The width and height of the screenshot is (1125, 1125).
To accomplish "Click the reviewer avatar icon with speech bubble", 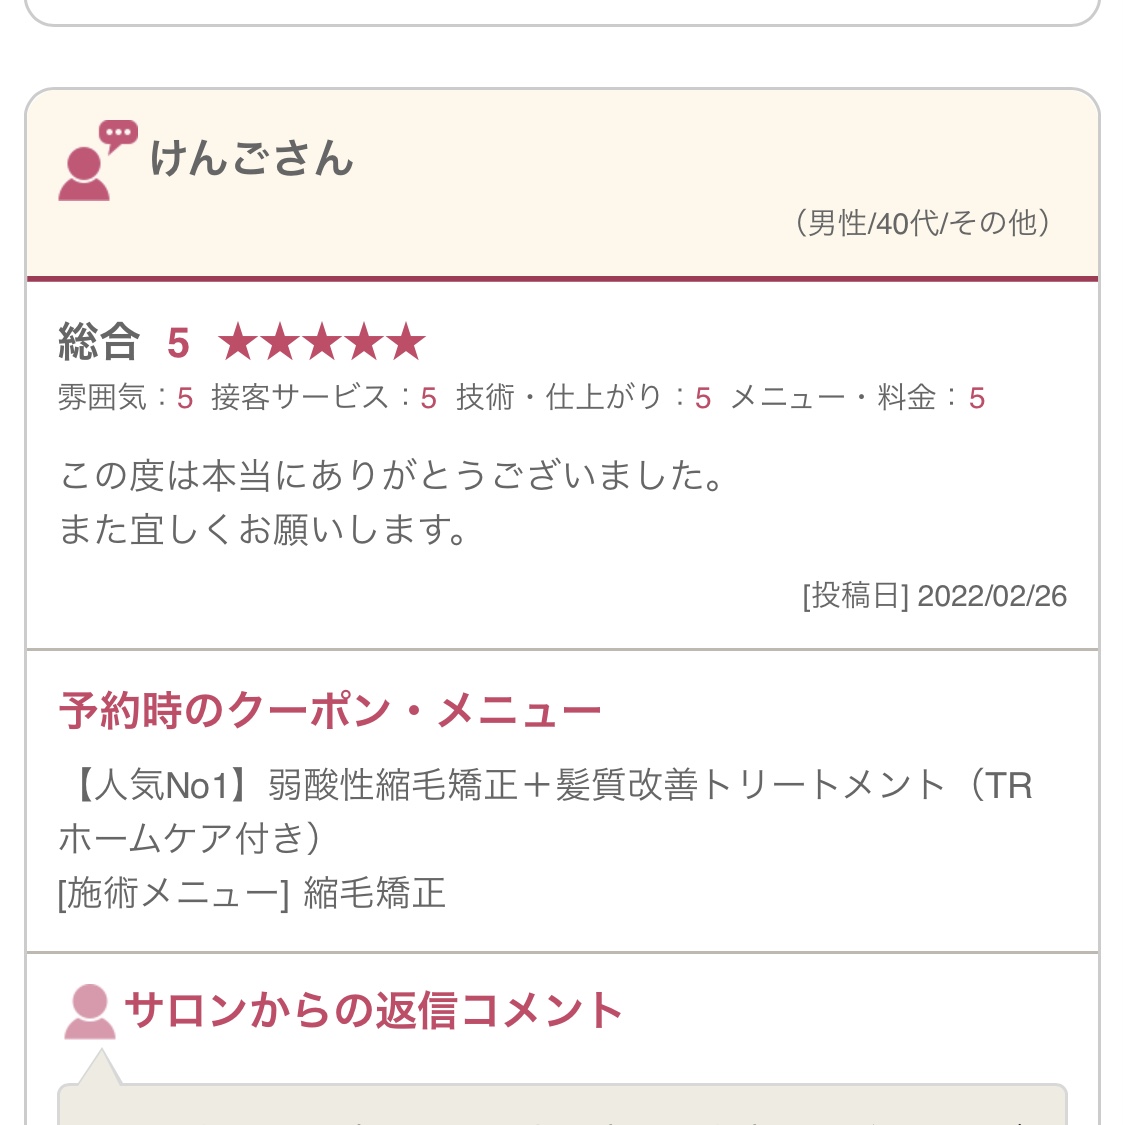I will (x=96, y=162).
